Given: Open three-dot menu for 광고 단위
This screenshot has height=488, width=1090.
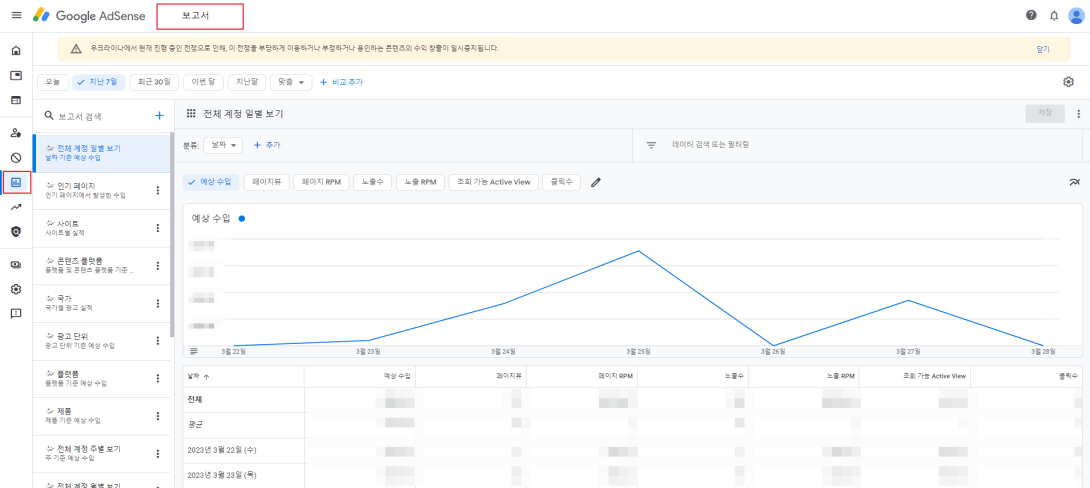Looking at the screenshot, I should [x=158, y=341].
